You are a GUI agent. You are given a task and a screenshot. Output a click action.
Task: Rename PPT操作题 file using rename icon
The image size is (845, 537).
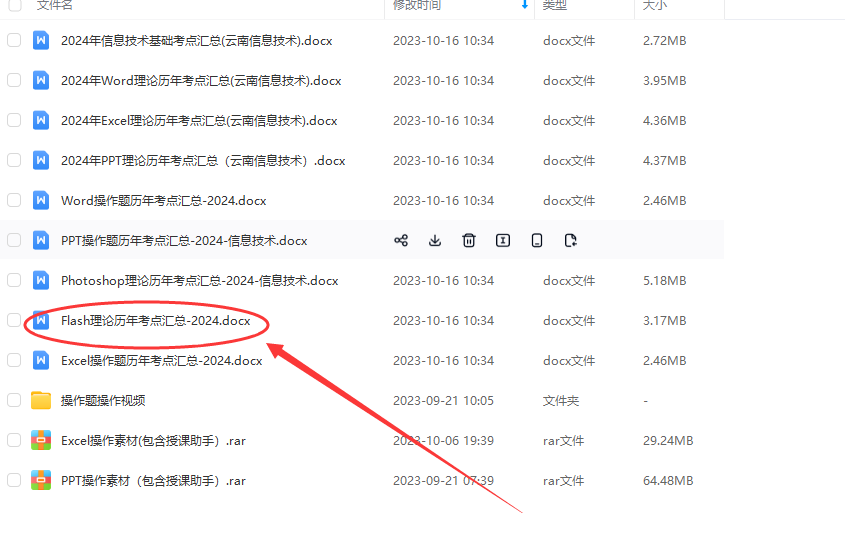click(x=503, y=240)
